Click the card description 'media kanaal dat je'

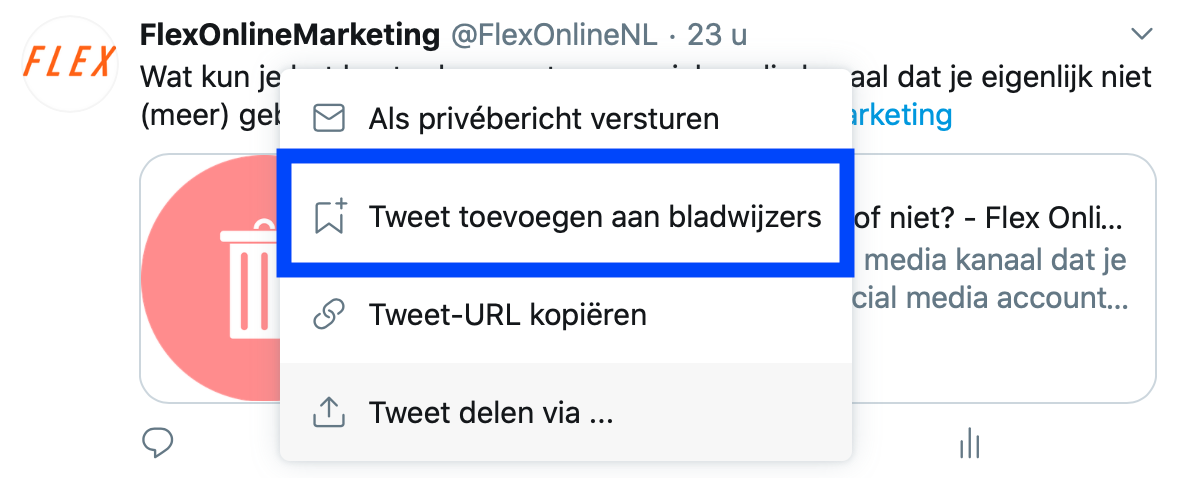click(995, 260)
